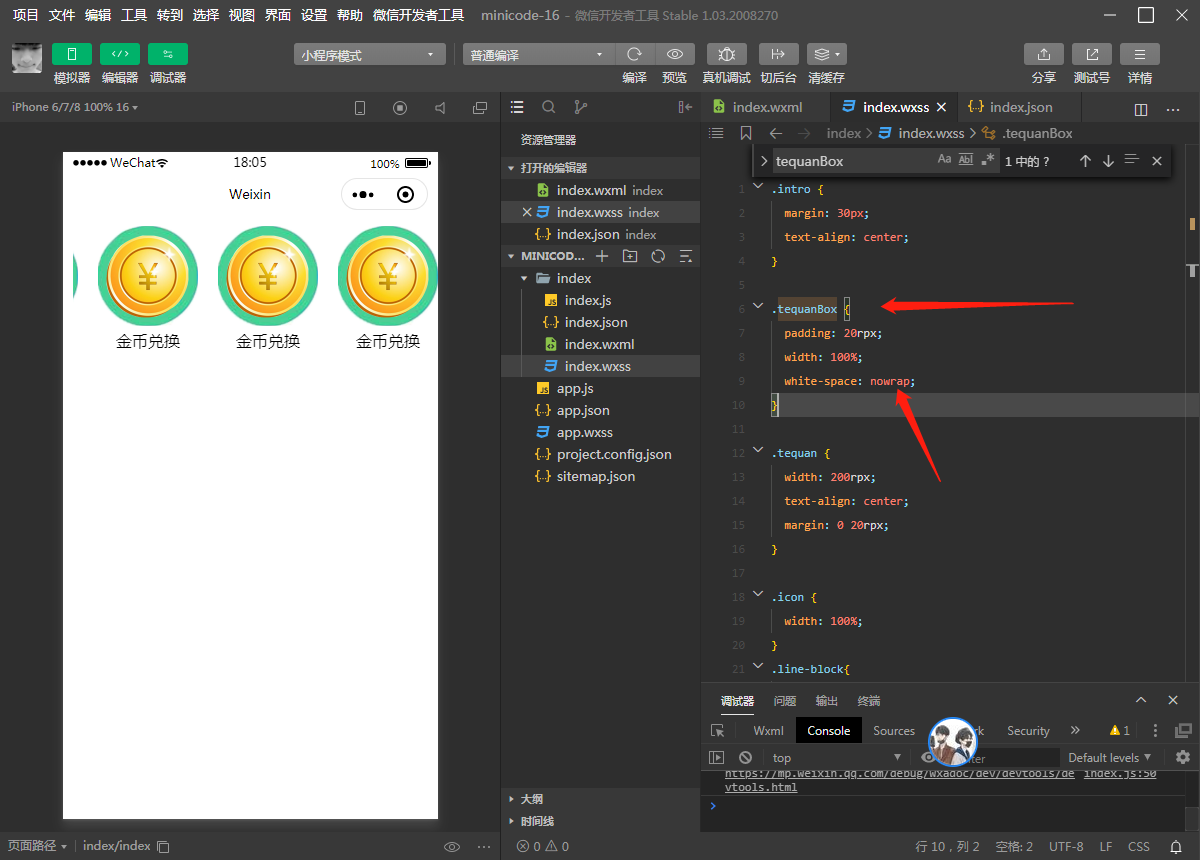Click the test account icon (测试号)

(1092, 54)
